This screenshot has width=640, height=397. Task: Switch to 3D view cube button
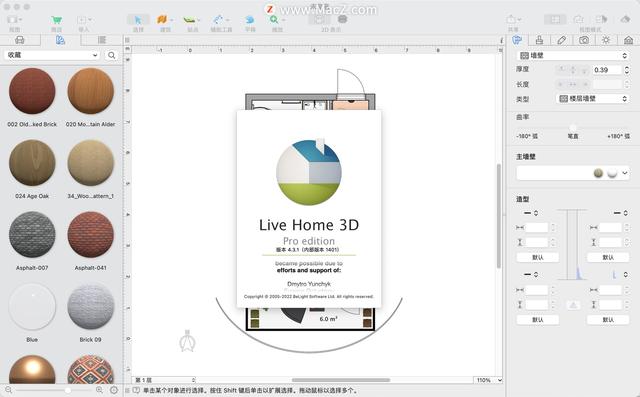[x=342, y=19]
